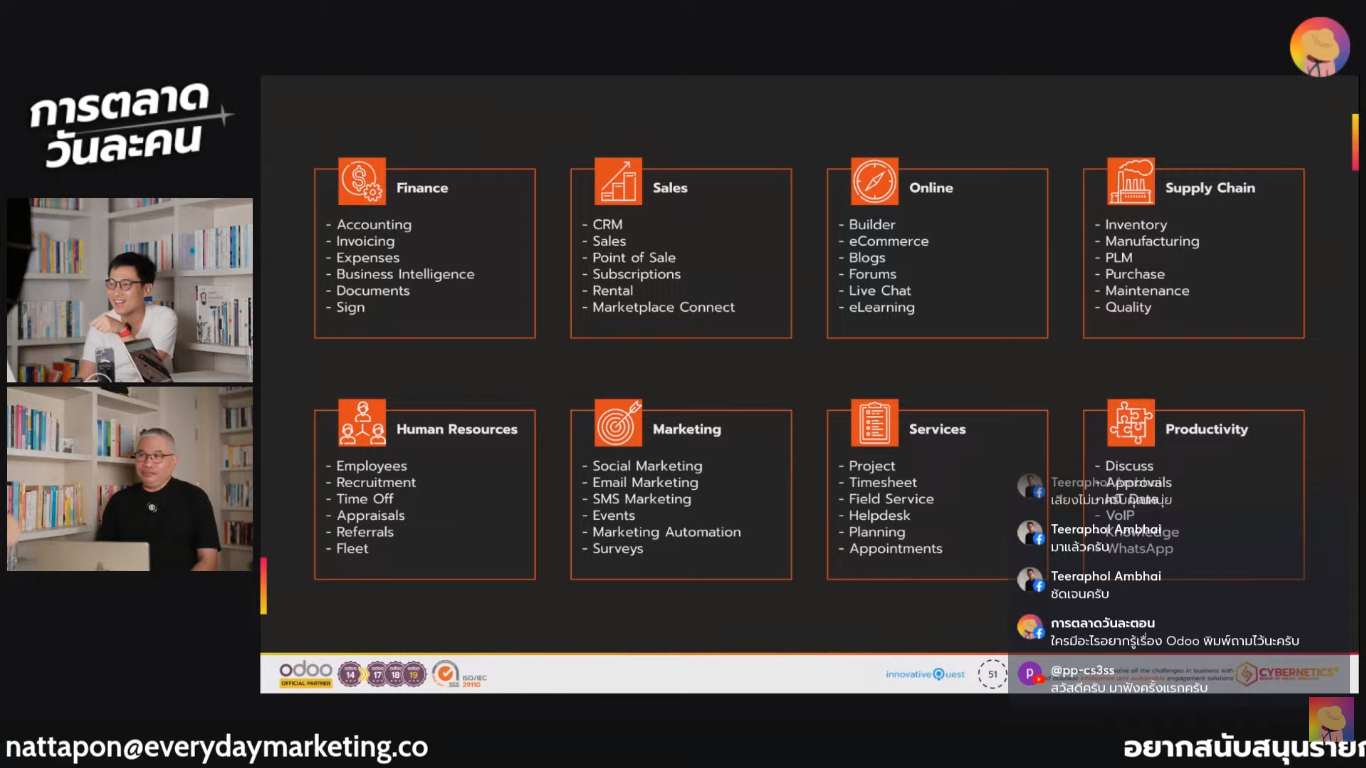Screen dimensions: 1366x768
Task: Click the Finance dollar-gear icon
Action: pos(361,181)
